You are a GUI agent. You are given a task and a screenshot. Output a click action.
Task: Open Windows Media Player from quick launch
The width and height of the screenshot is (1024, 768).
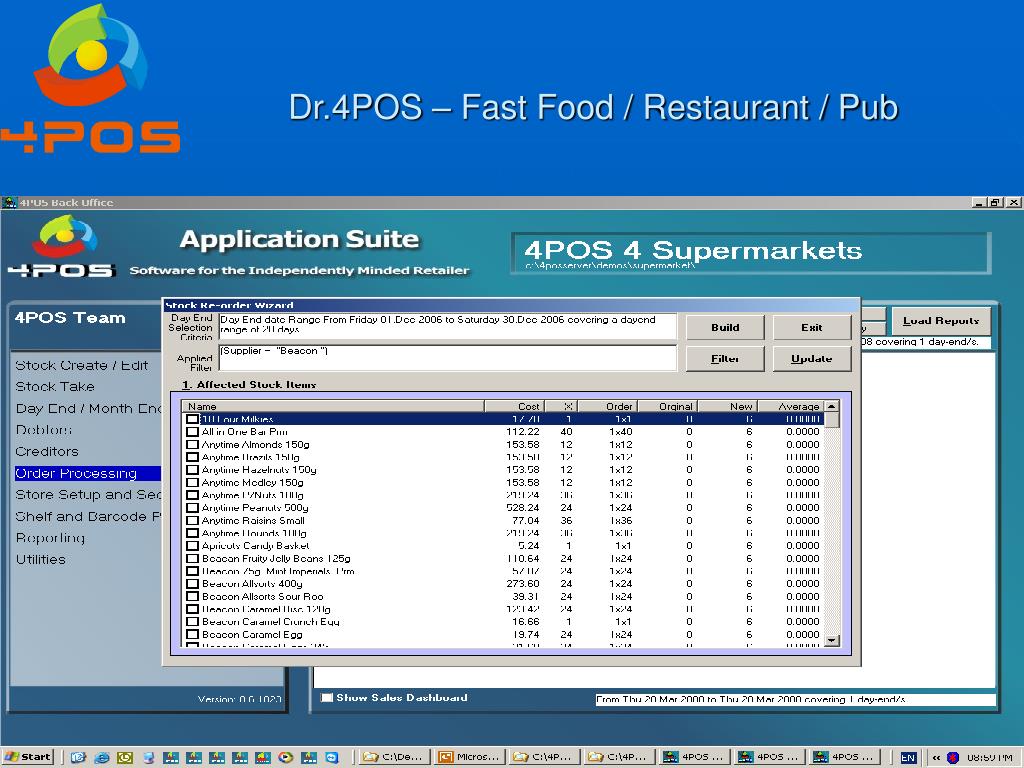[285, 757]
